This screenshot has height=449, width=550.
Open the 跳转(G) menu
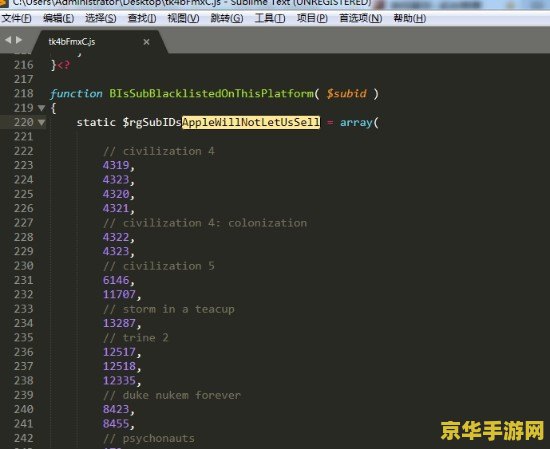pyautogui.click(x=227, y=18)
